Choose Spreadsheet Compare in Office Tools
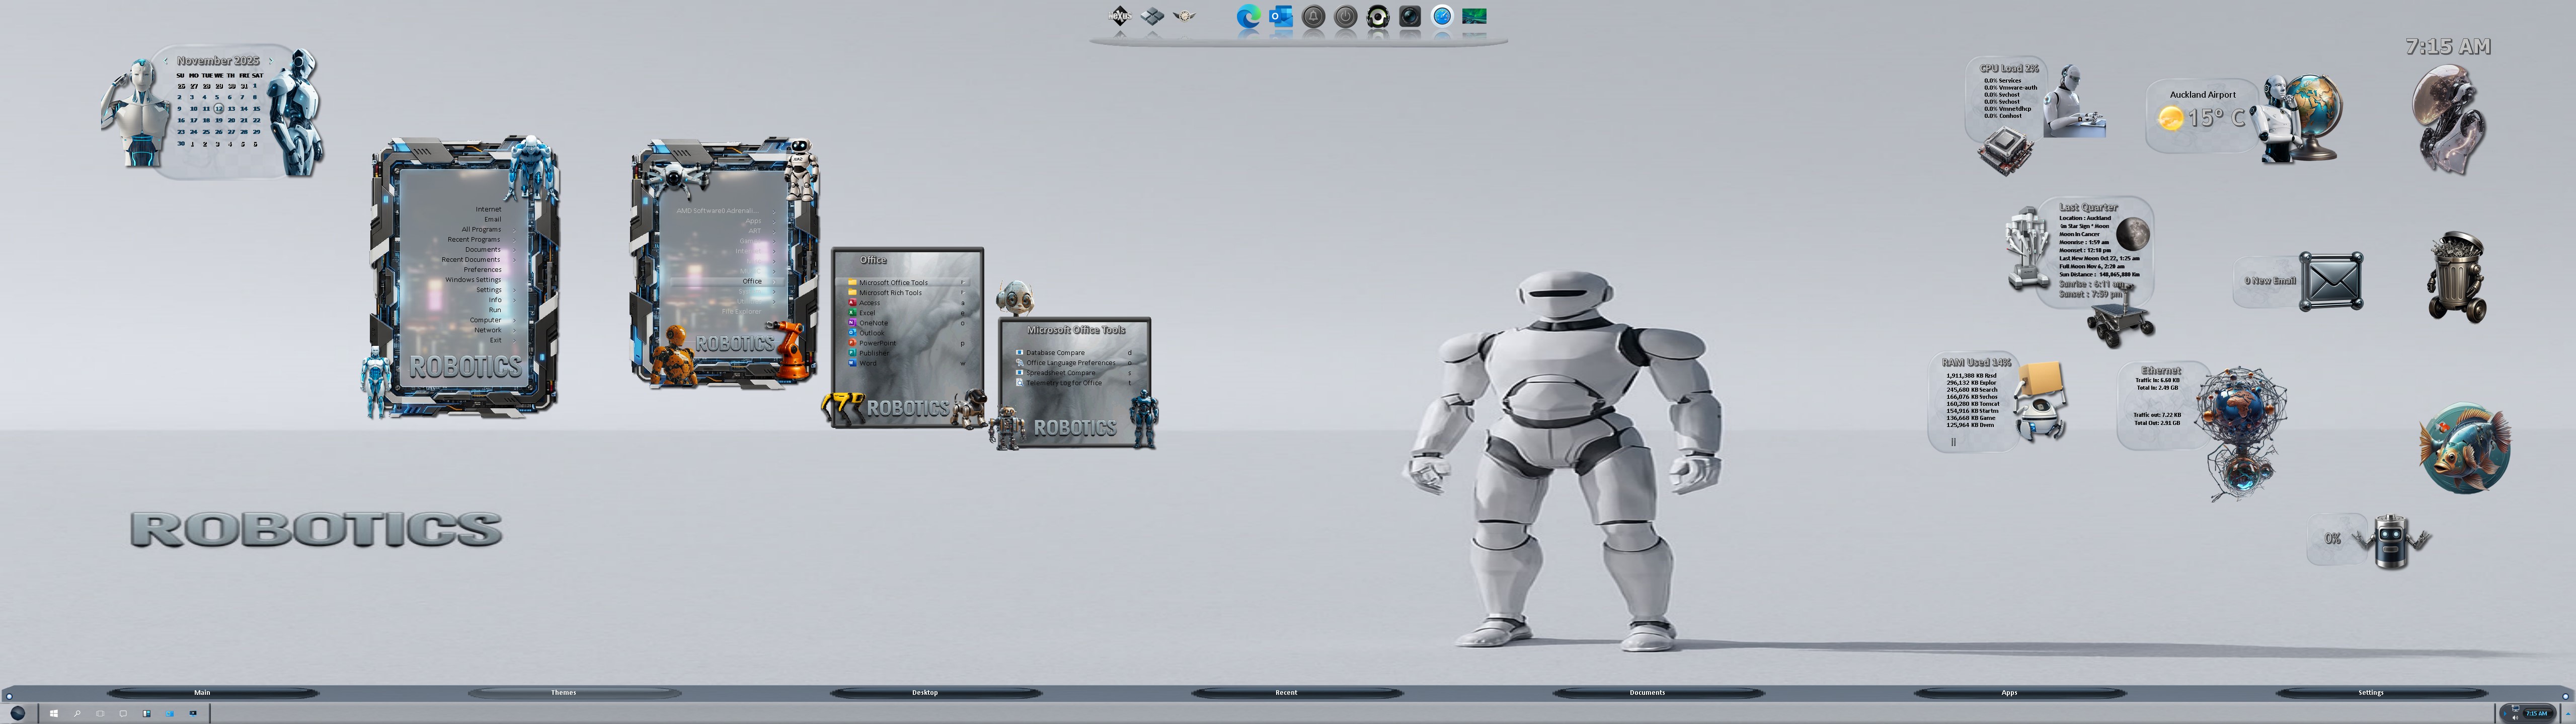This screenshot has height=724, width=2576. pos(1060,373)
